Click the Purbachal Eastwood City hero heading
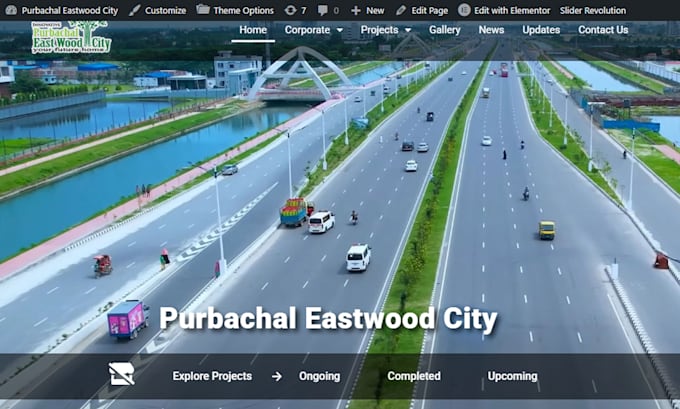This screenshot has width=680, height=409. tap(328, 319)
